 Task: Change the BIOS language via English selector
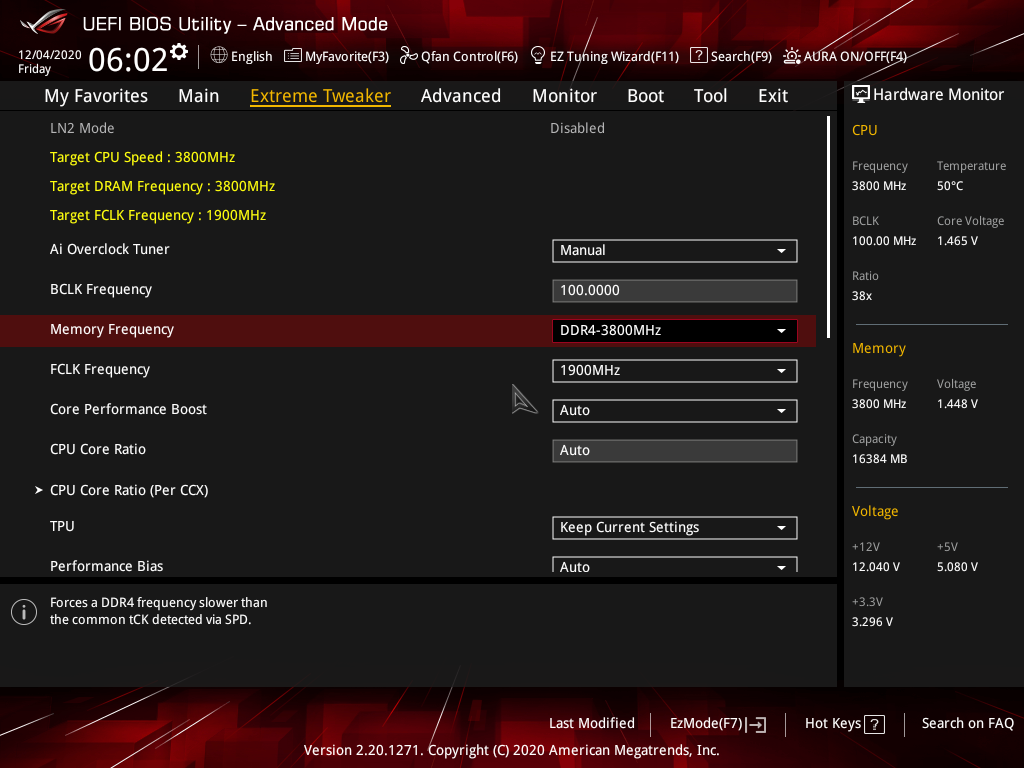tap(240, 56)
